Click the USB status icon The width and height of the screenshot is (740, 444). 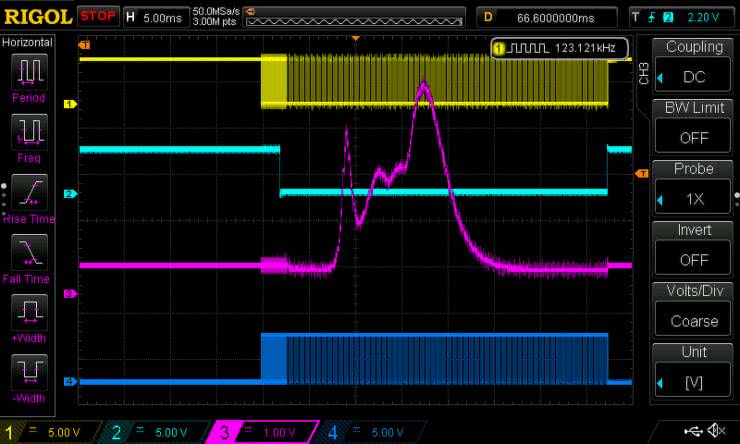(693, 431)
